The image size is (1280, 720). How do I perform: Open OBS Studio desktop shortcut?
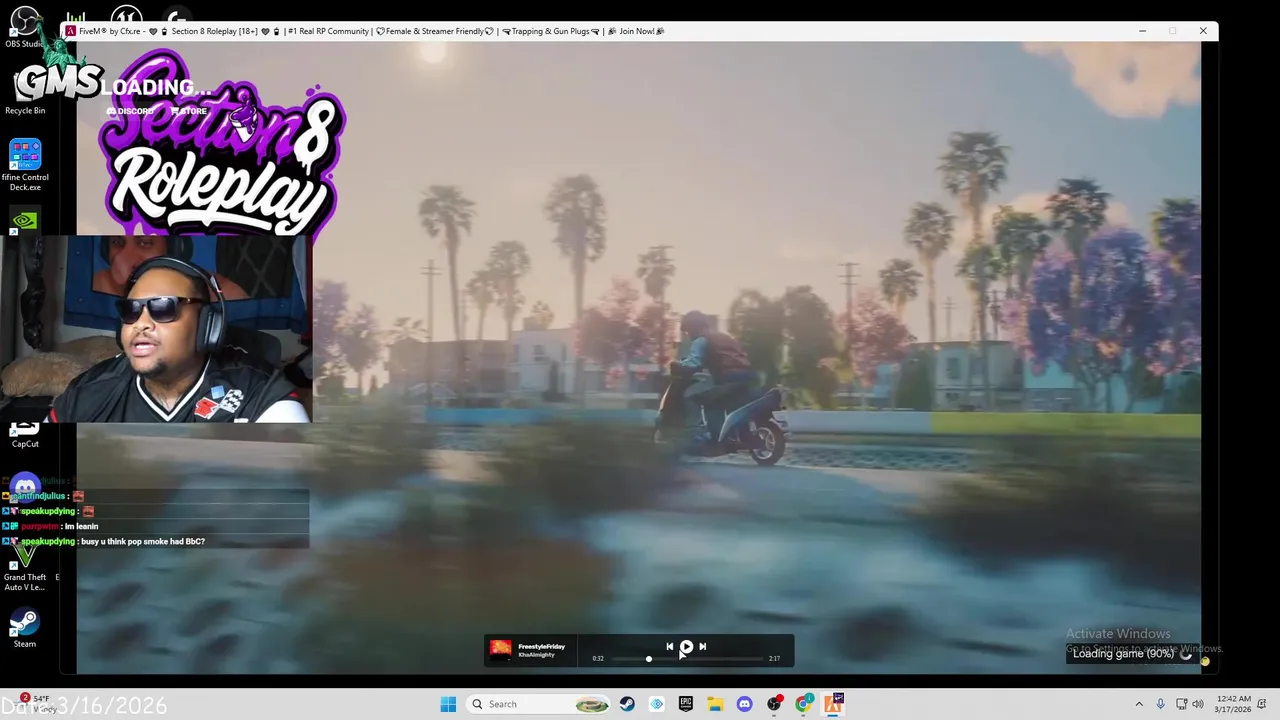tap(25, 27)
